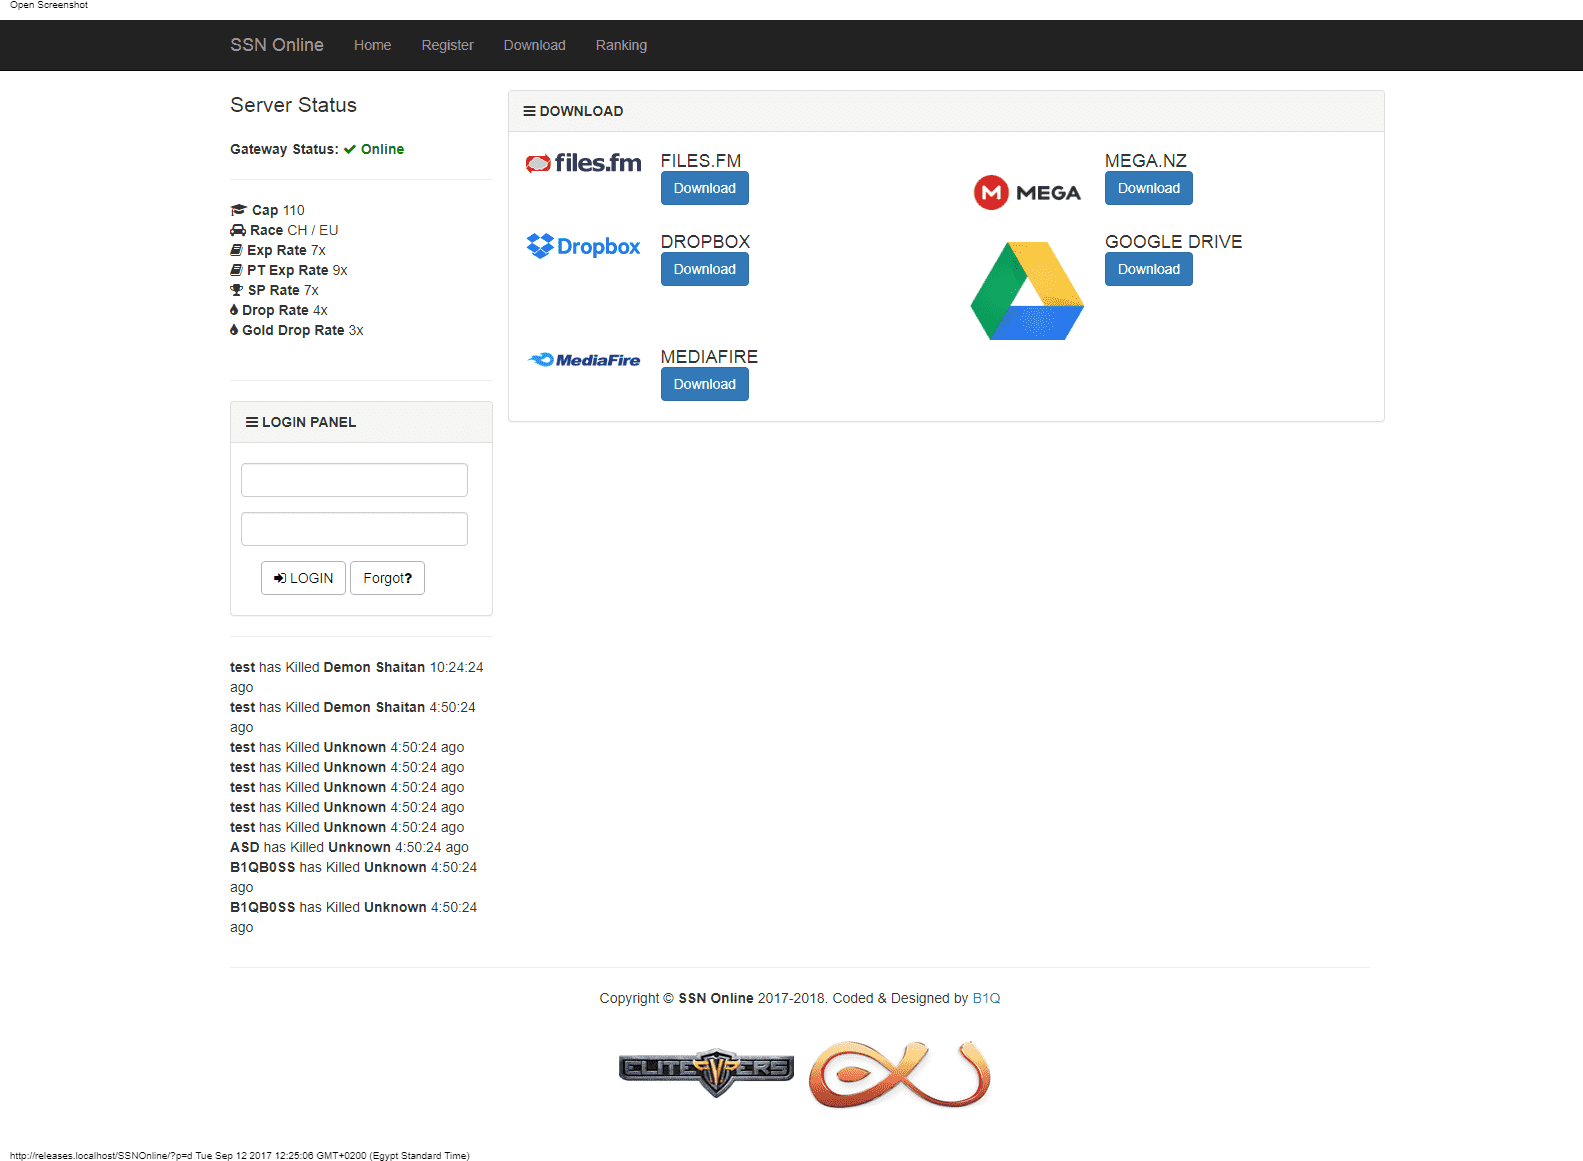
Task: Click the green Online checkmark icon
Action: point(350,149)
